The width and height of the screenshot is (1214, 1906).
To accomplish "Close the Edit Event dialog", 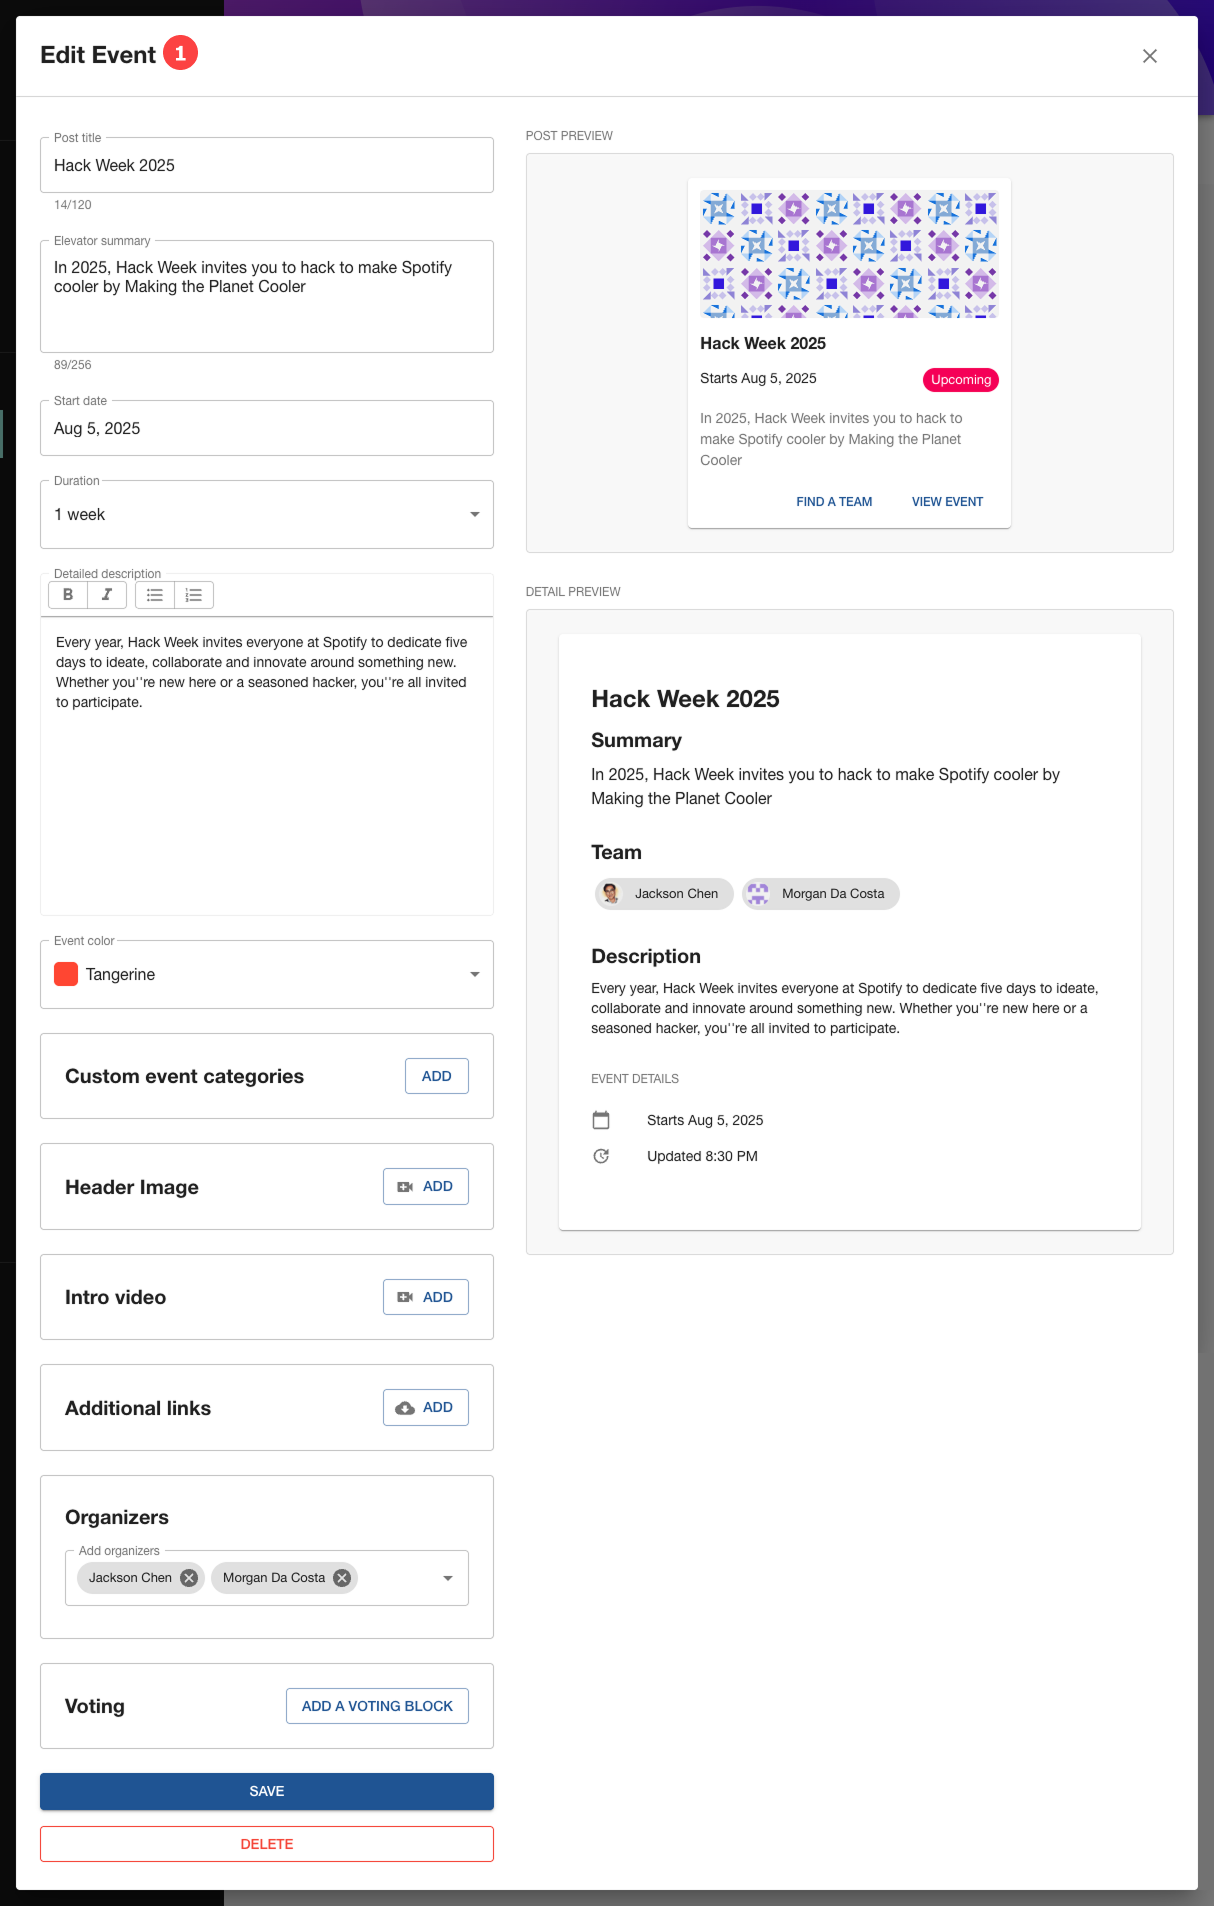I will pyautogui.click(x=1150, y=56).
